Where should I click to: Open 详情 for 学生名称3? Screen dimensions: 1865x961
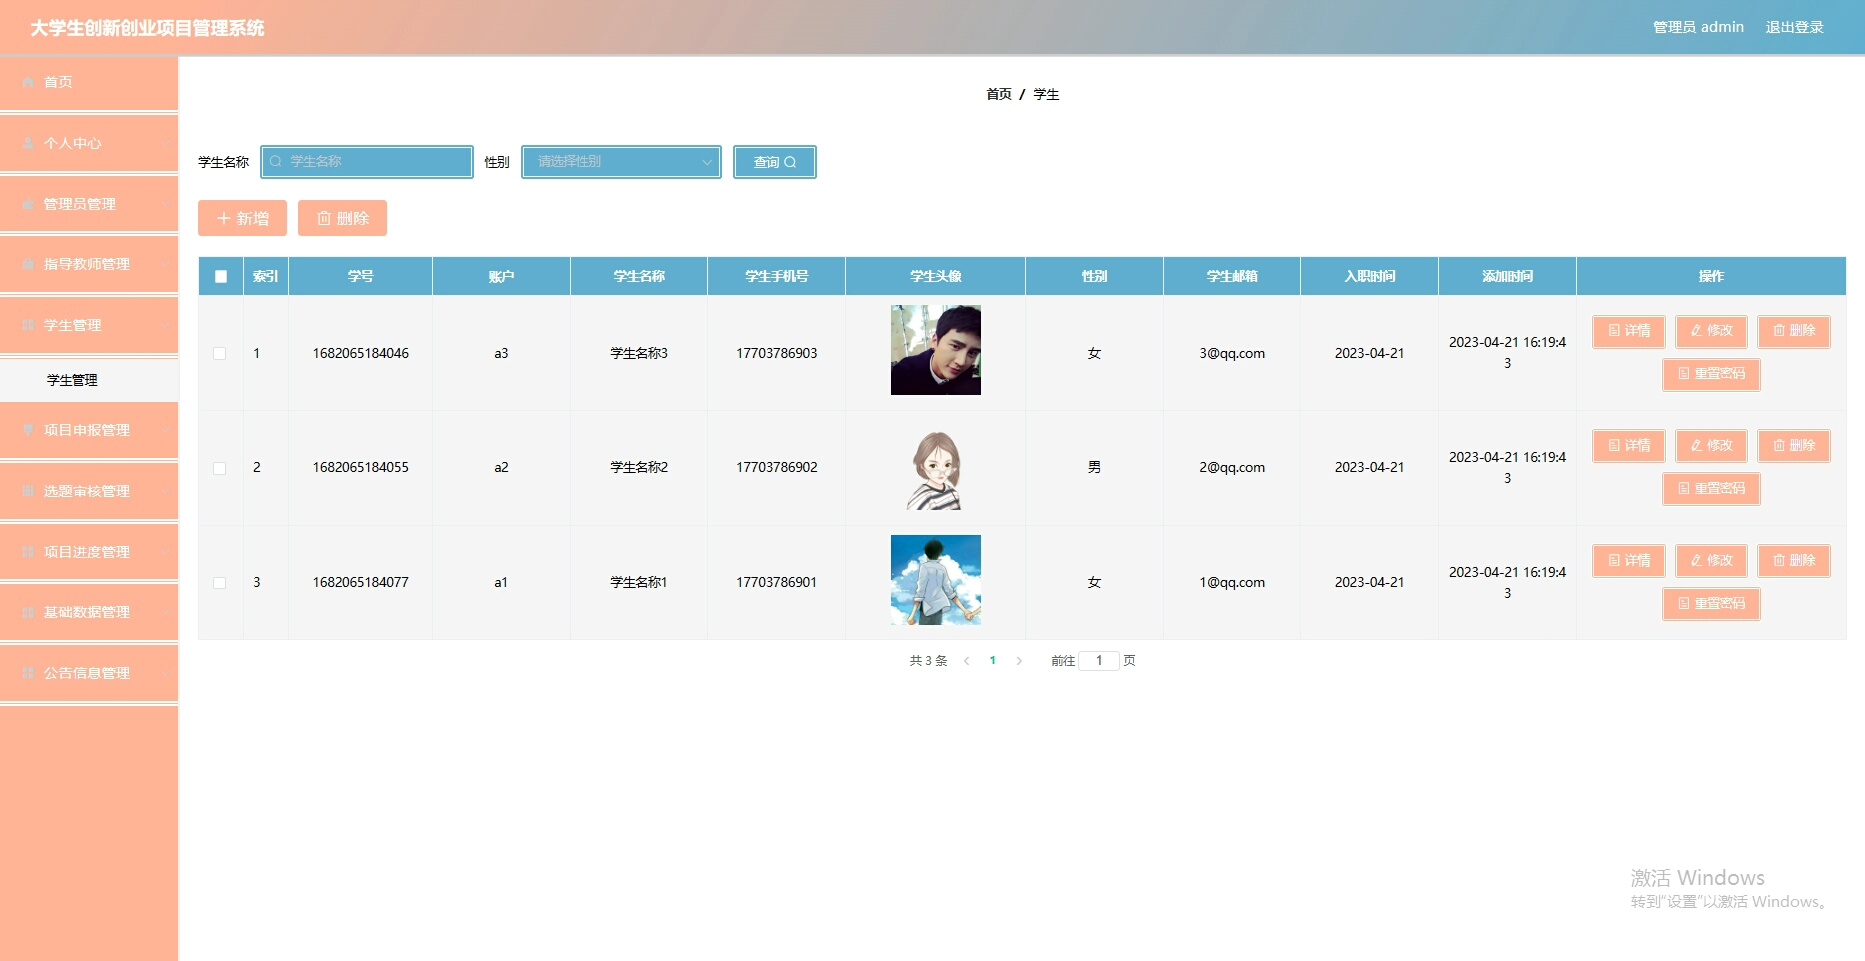pyautogui.click(x=1629, y=331)
